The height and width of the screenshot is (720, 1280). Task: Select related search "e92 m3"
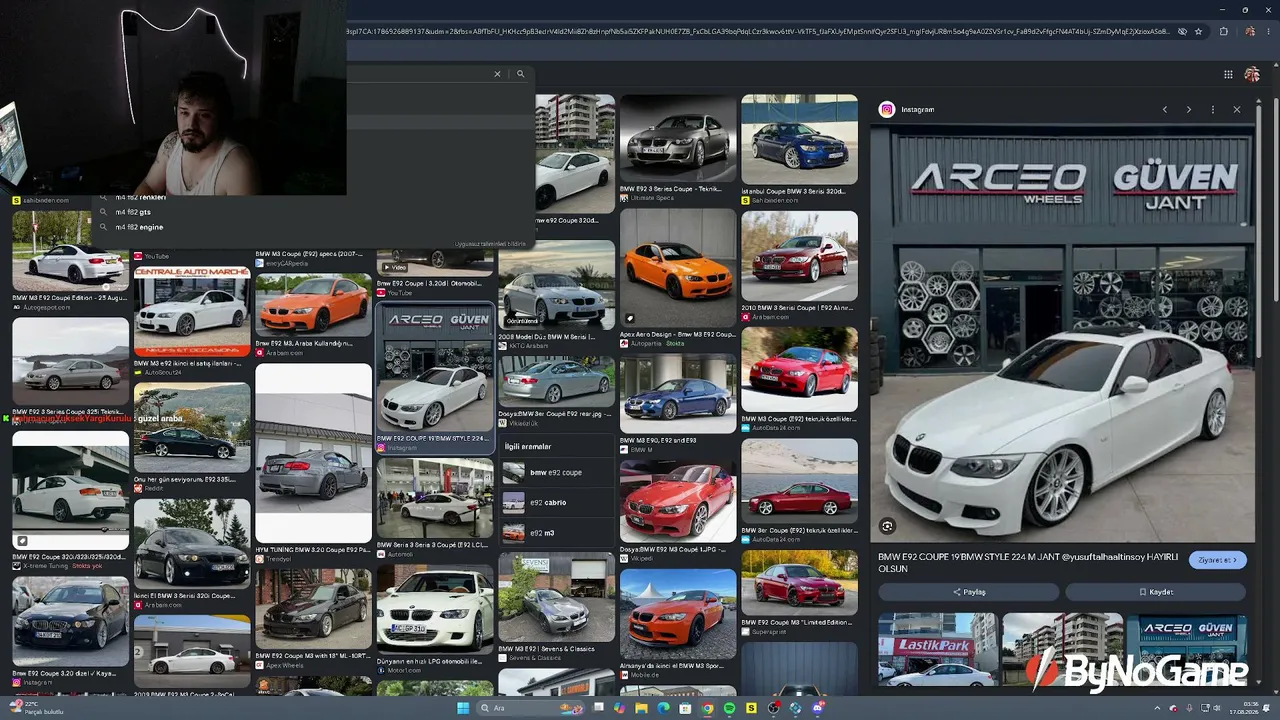(x=557, y=533)
